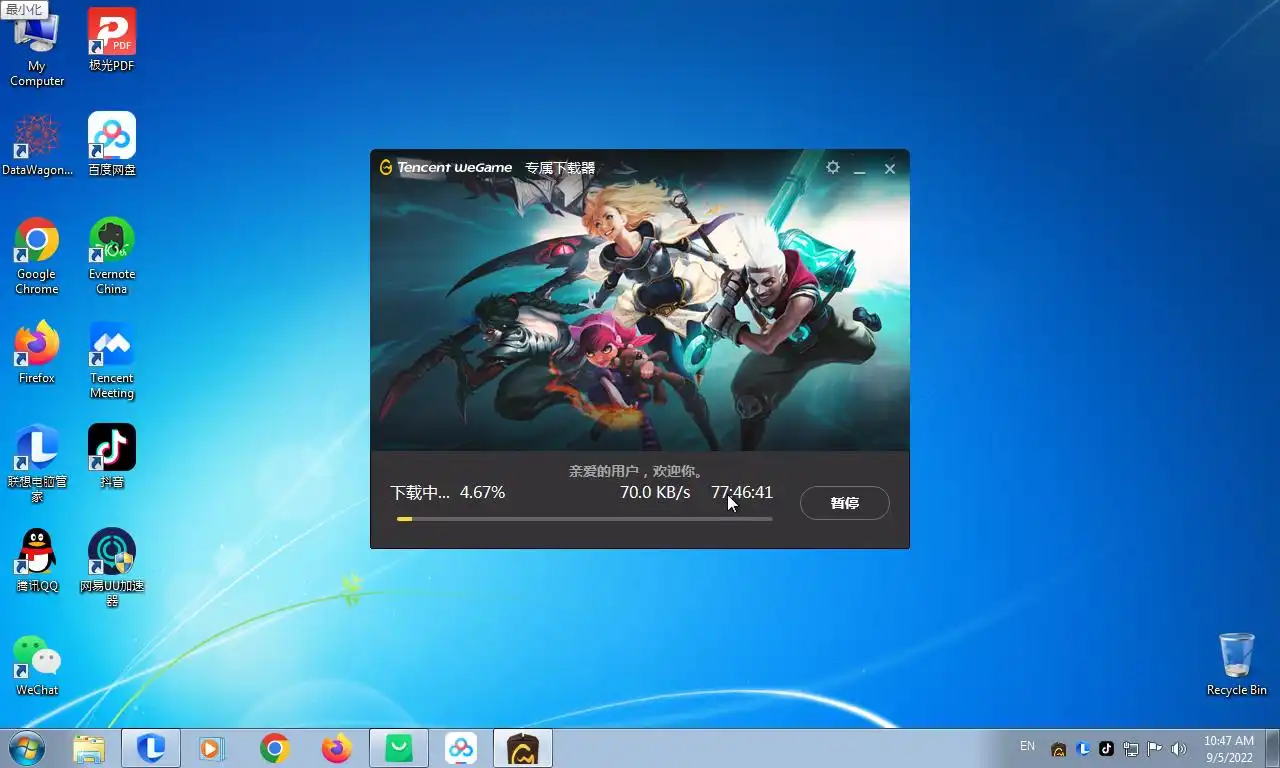The image size is (1280, 768).
Task: Open Evernote China desktop shortcut
Action: coord(112,257)
